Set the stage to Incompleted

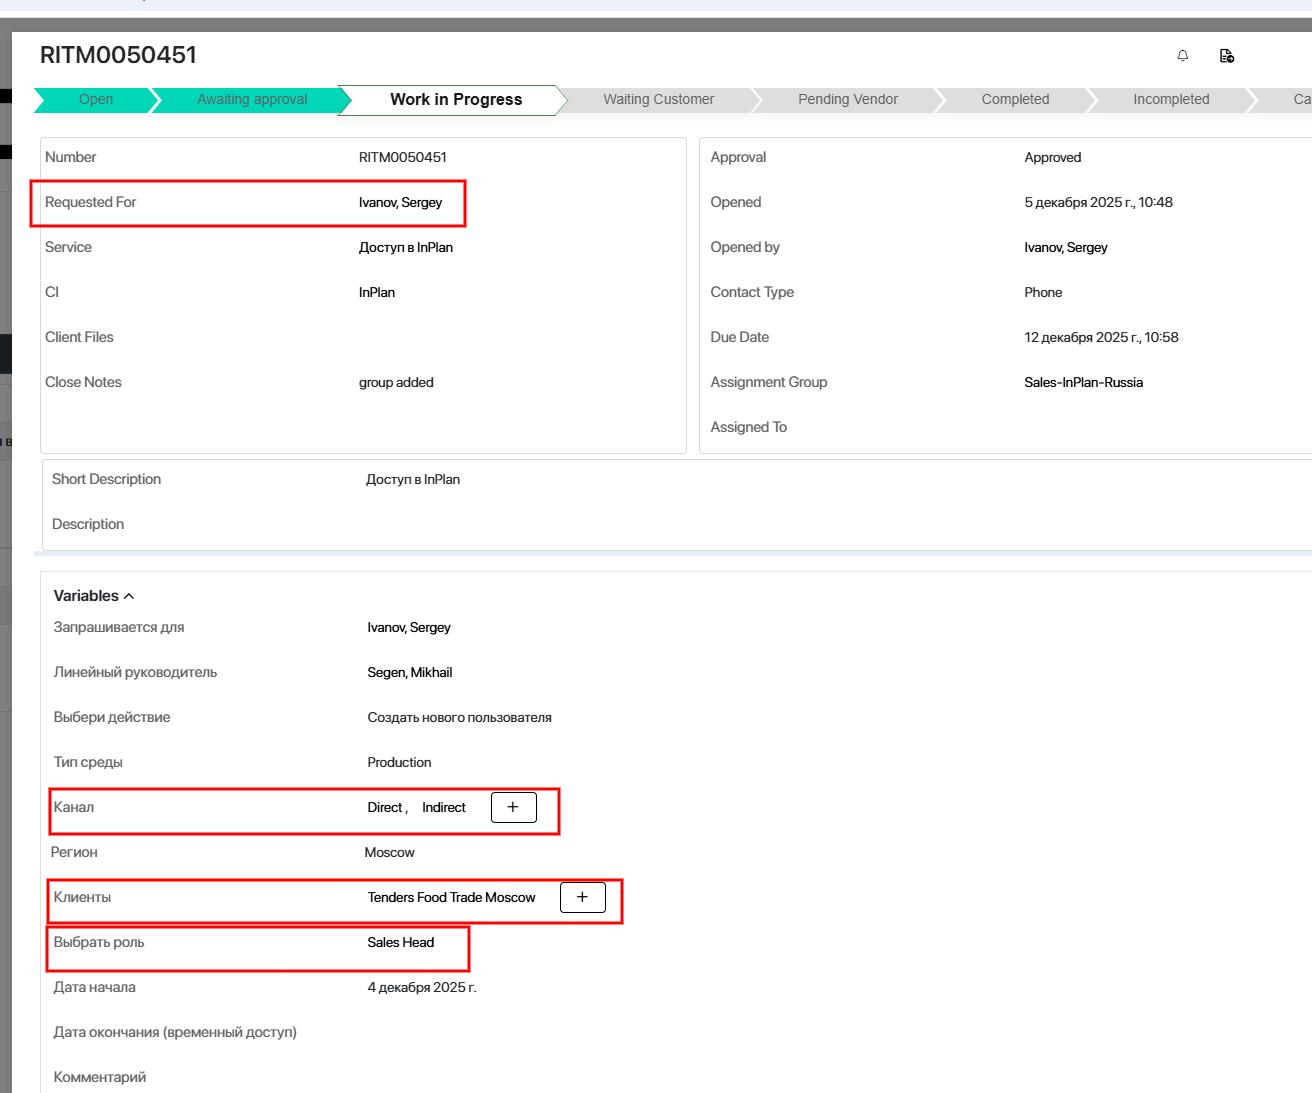tap(1170, 99)
